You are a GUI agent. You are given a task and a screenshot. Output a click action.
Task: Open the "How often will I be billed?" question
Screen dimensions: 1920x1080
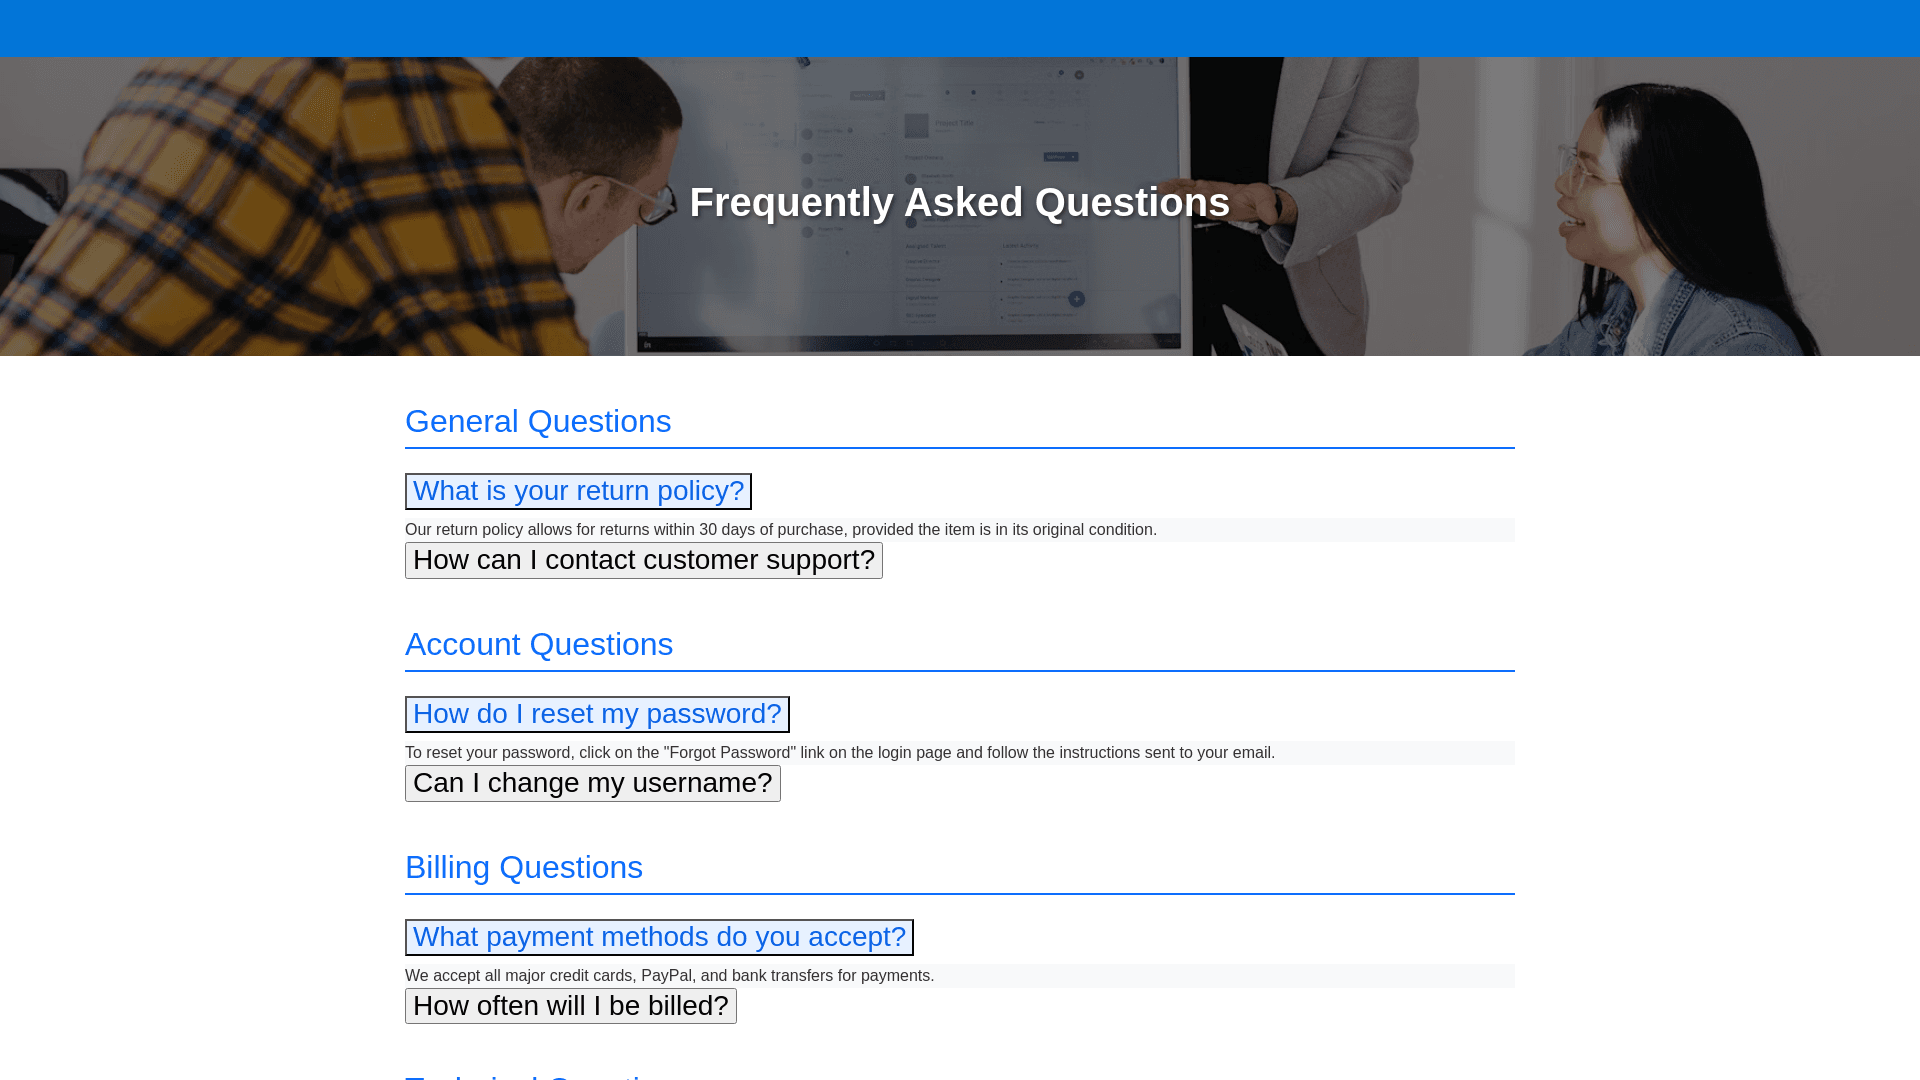tap(570, 1006)
